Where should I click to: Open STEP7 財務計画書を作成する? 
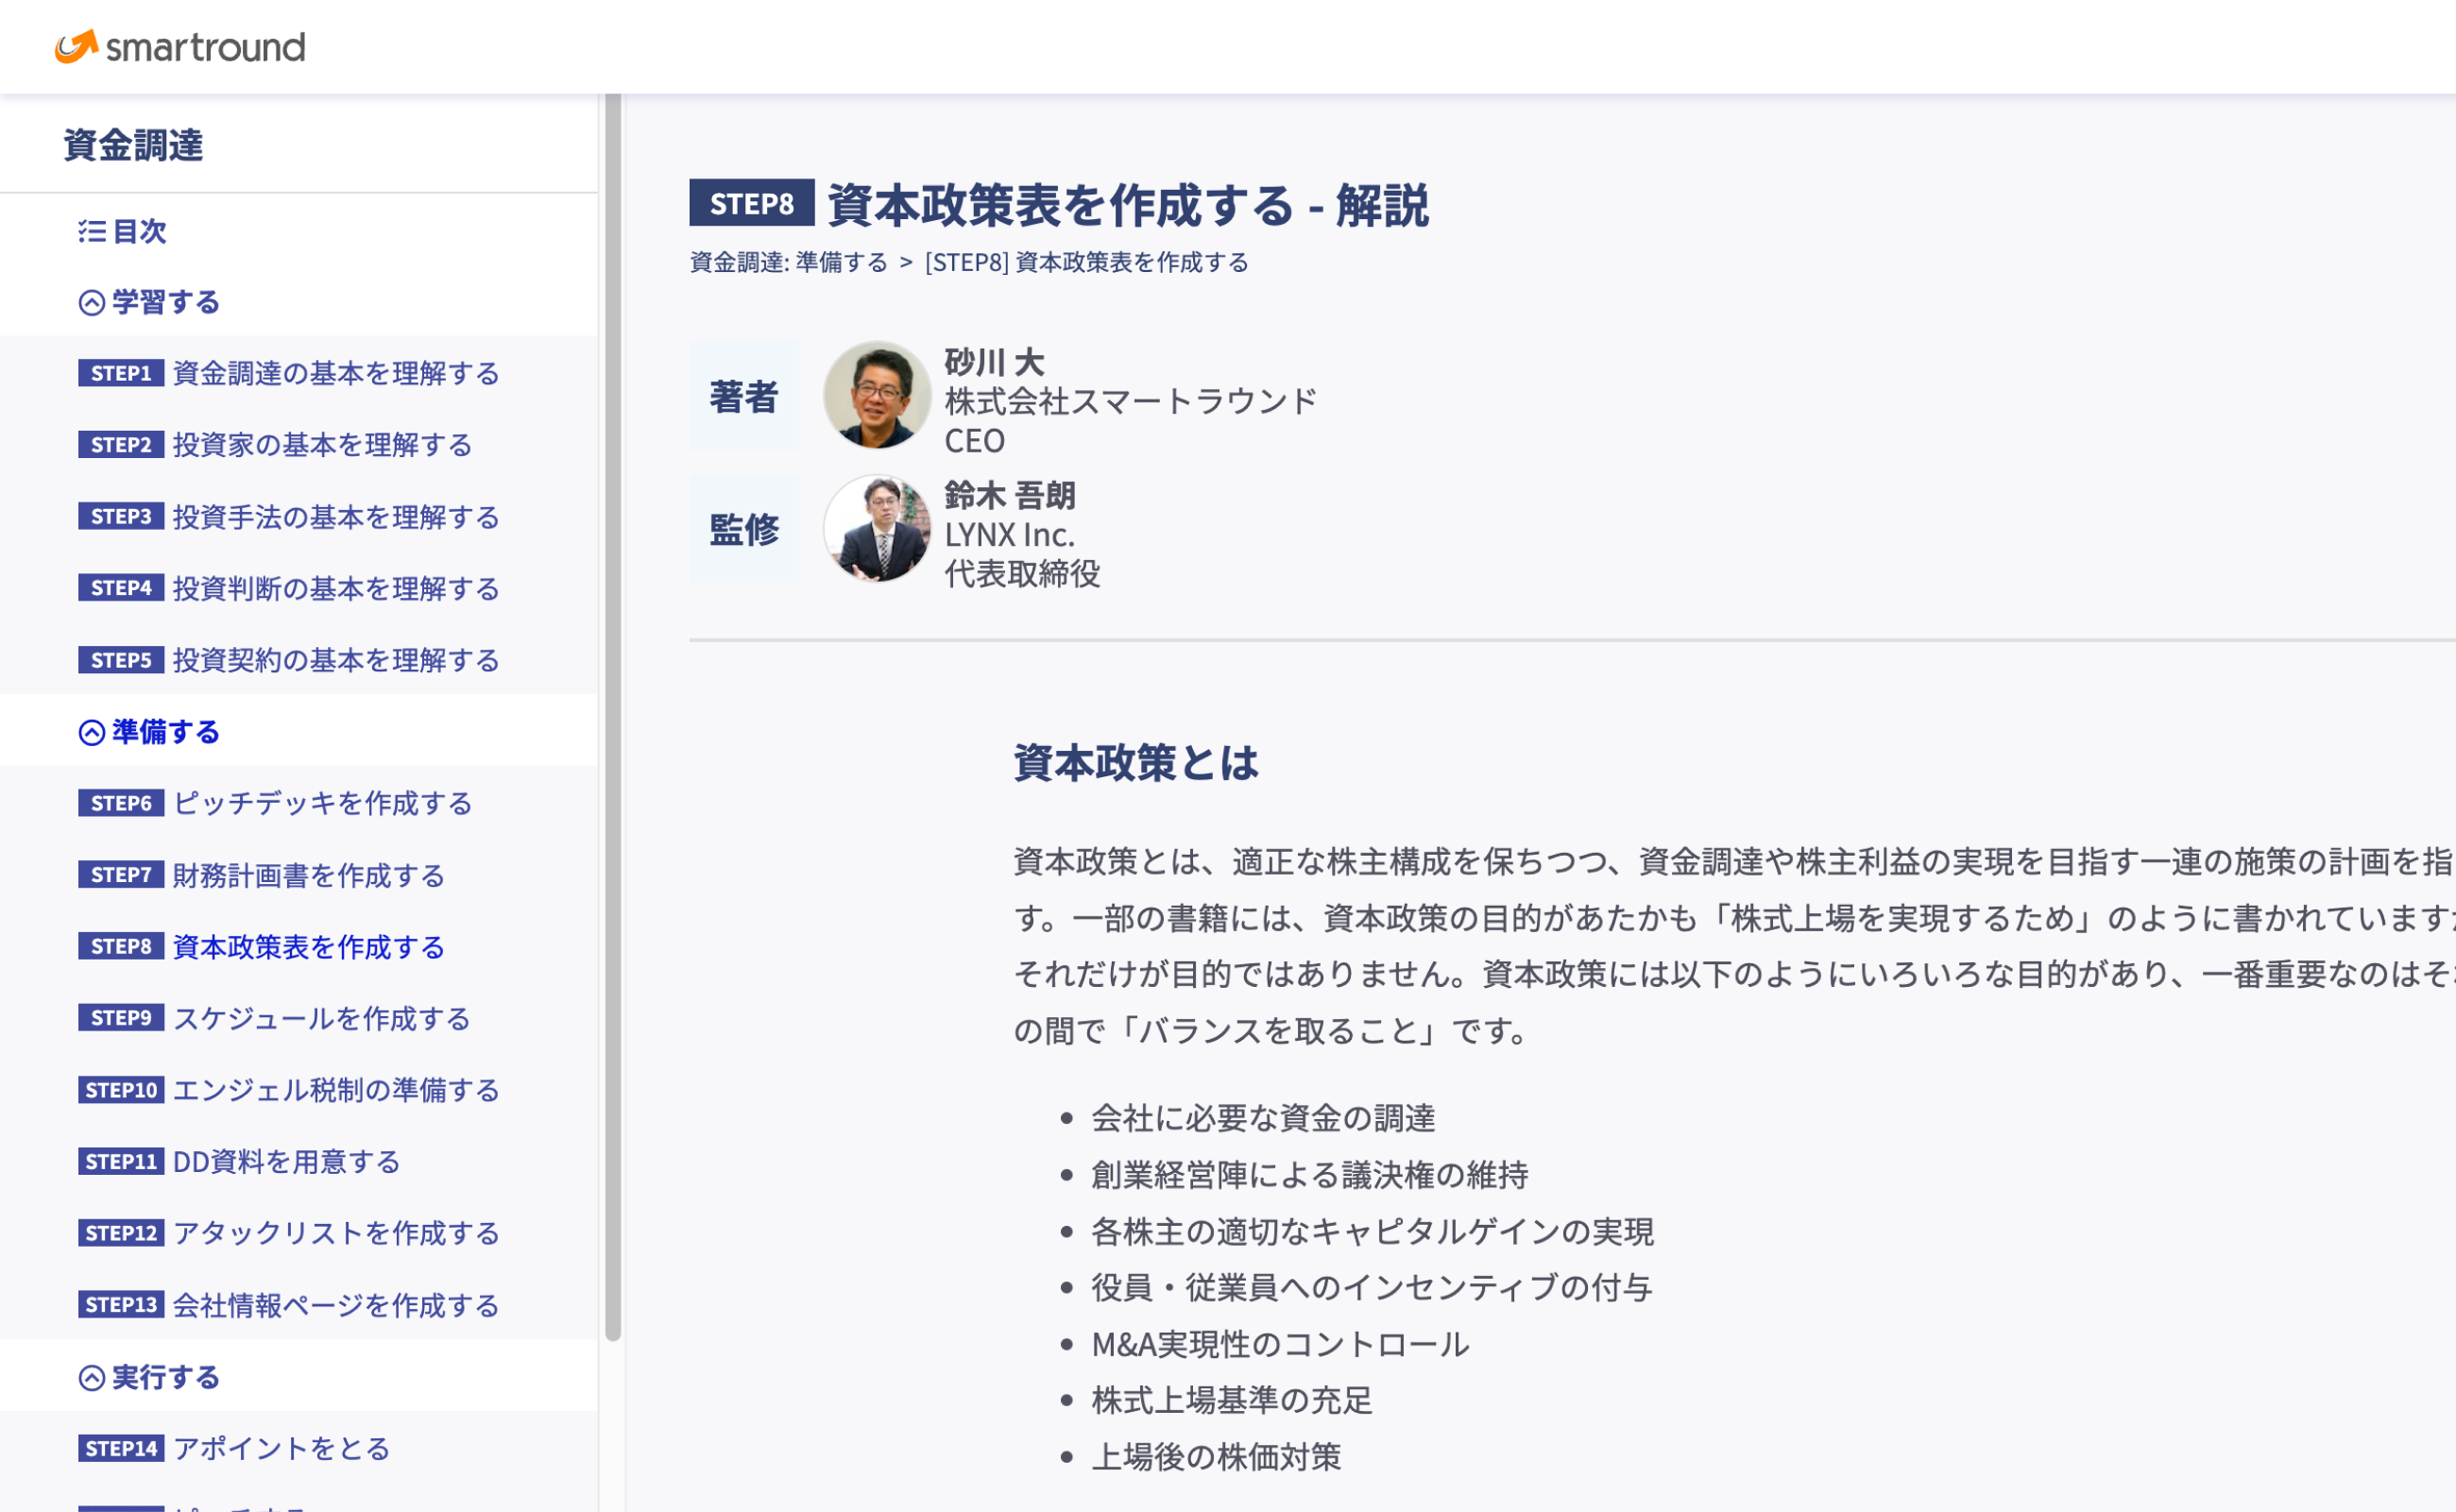(308, 876)
